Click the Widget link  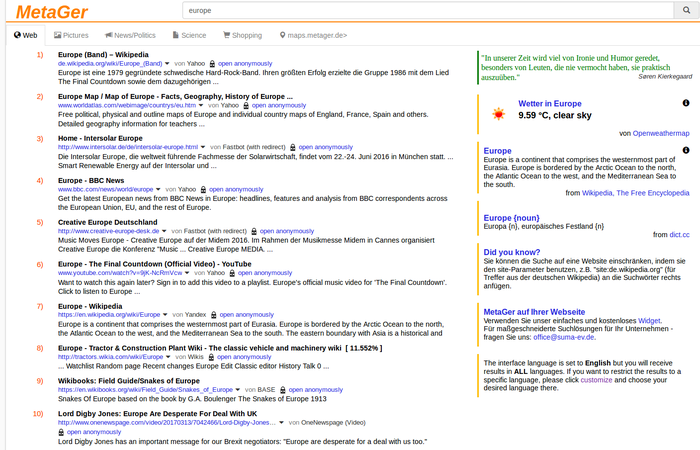649,321
